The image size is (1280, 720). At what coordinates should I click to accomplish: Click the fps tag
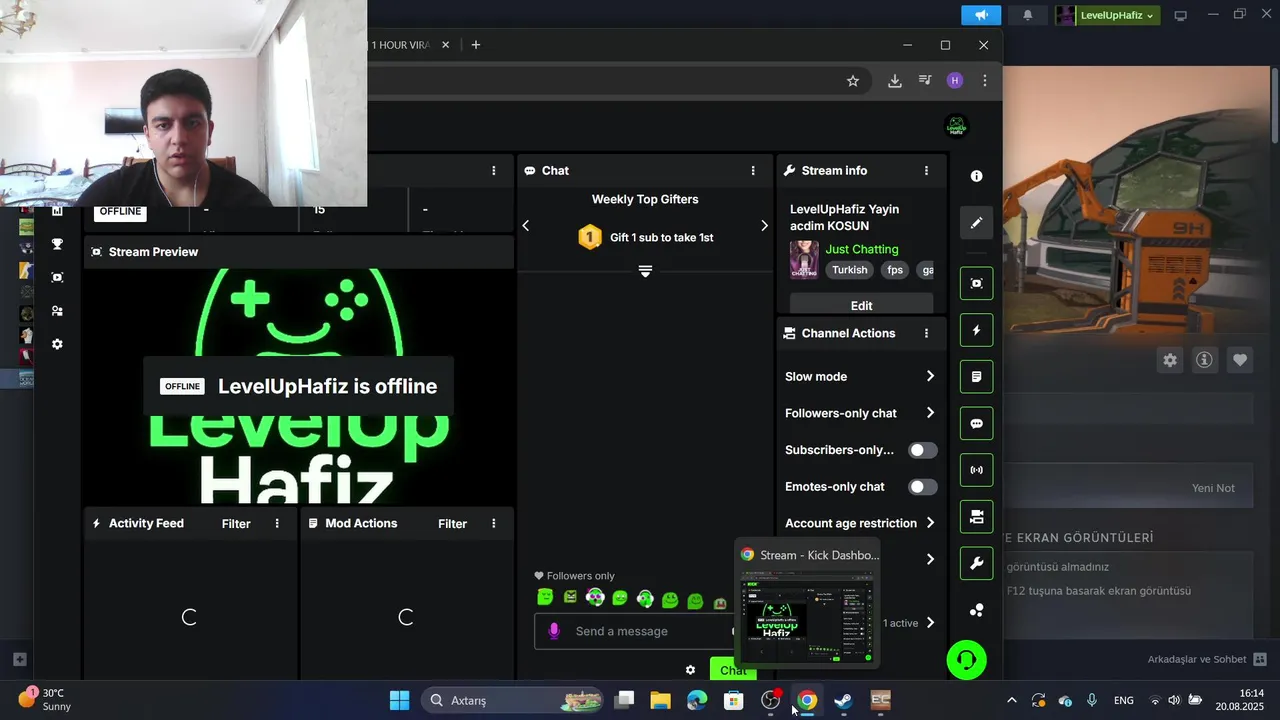tap(895, 270)
